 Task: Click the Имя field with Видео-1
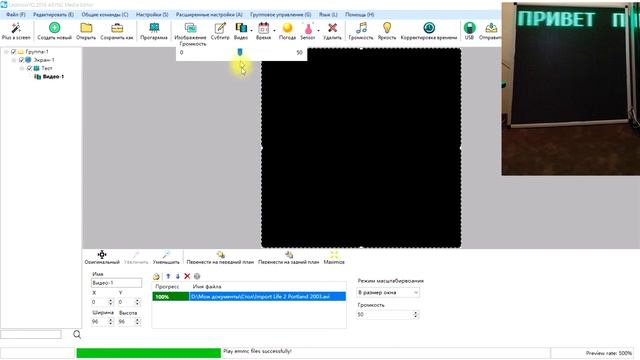coord(116,283)
